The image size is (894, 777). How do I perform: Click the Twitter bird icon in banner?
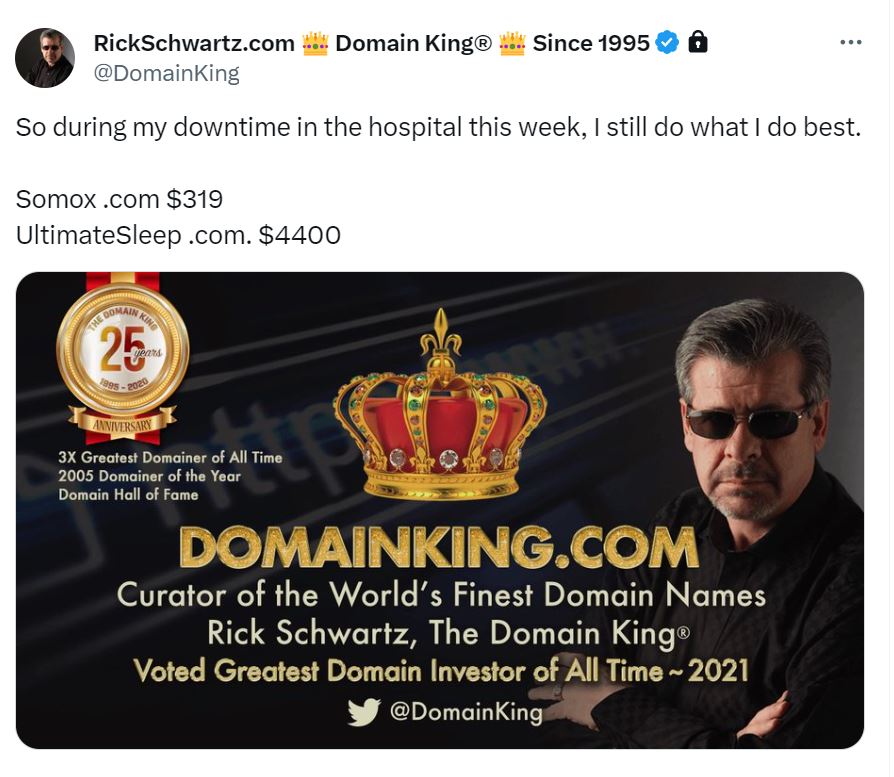363,712
